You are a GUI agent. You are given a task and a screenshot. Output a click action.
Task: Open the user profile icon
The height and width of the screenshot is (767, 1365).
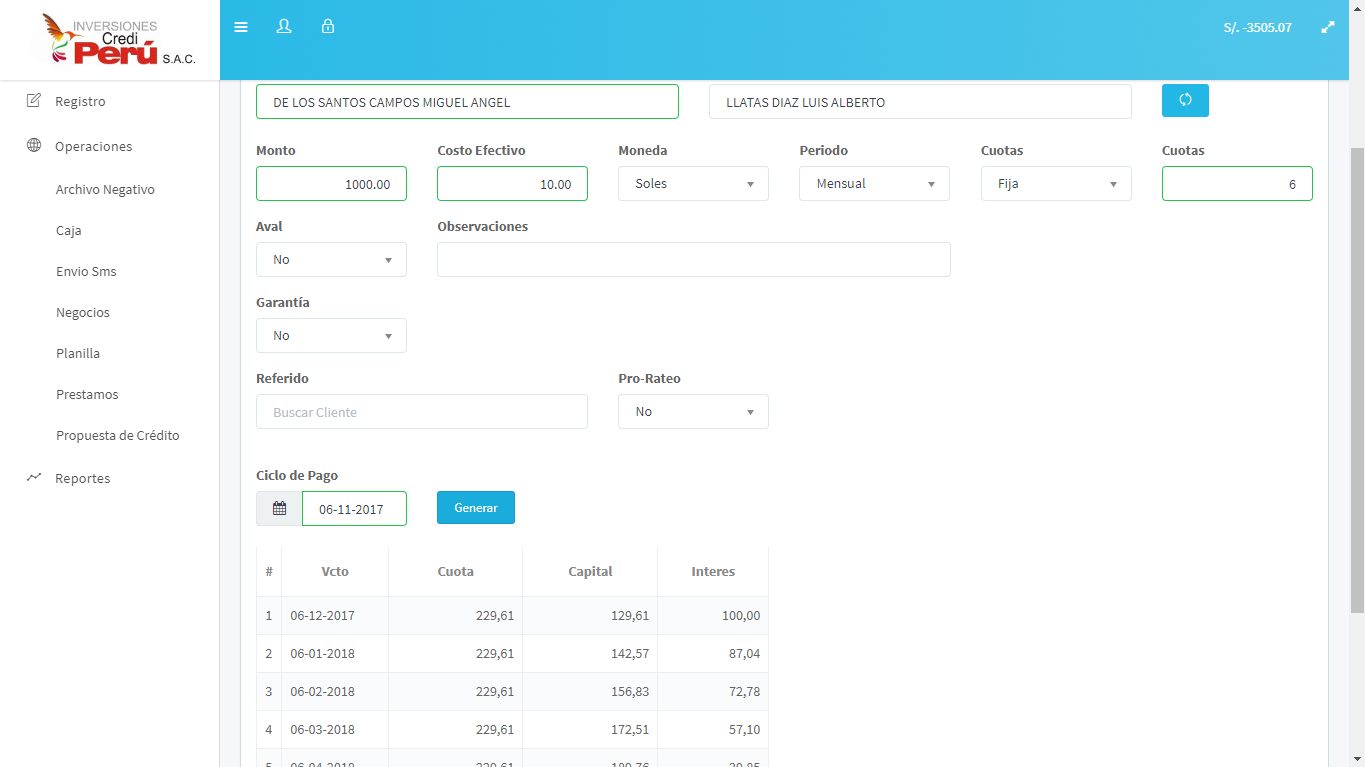point(284,27)
